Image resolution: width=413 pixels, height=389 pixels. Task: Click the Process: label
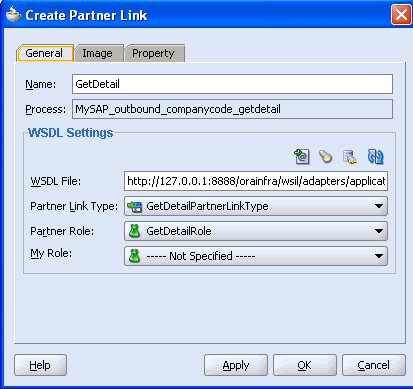coord(46,109)
